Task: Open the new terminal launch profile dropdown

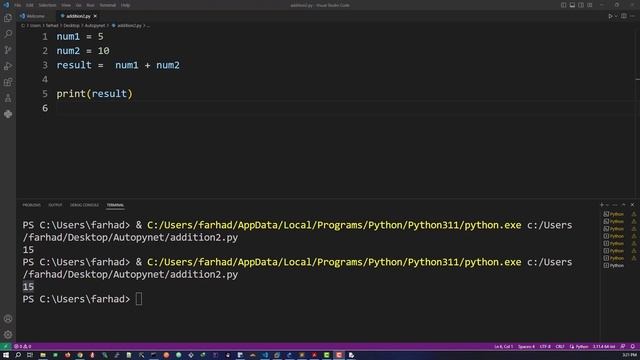Action: point(607,204)
